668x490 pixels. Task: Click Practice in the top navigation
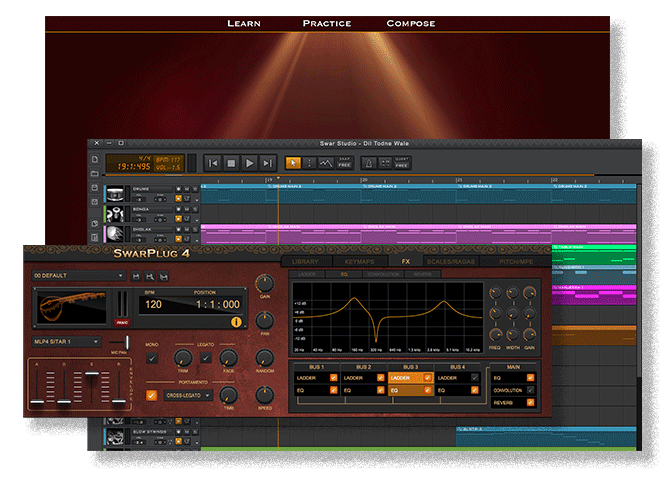tap(327, 23)
